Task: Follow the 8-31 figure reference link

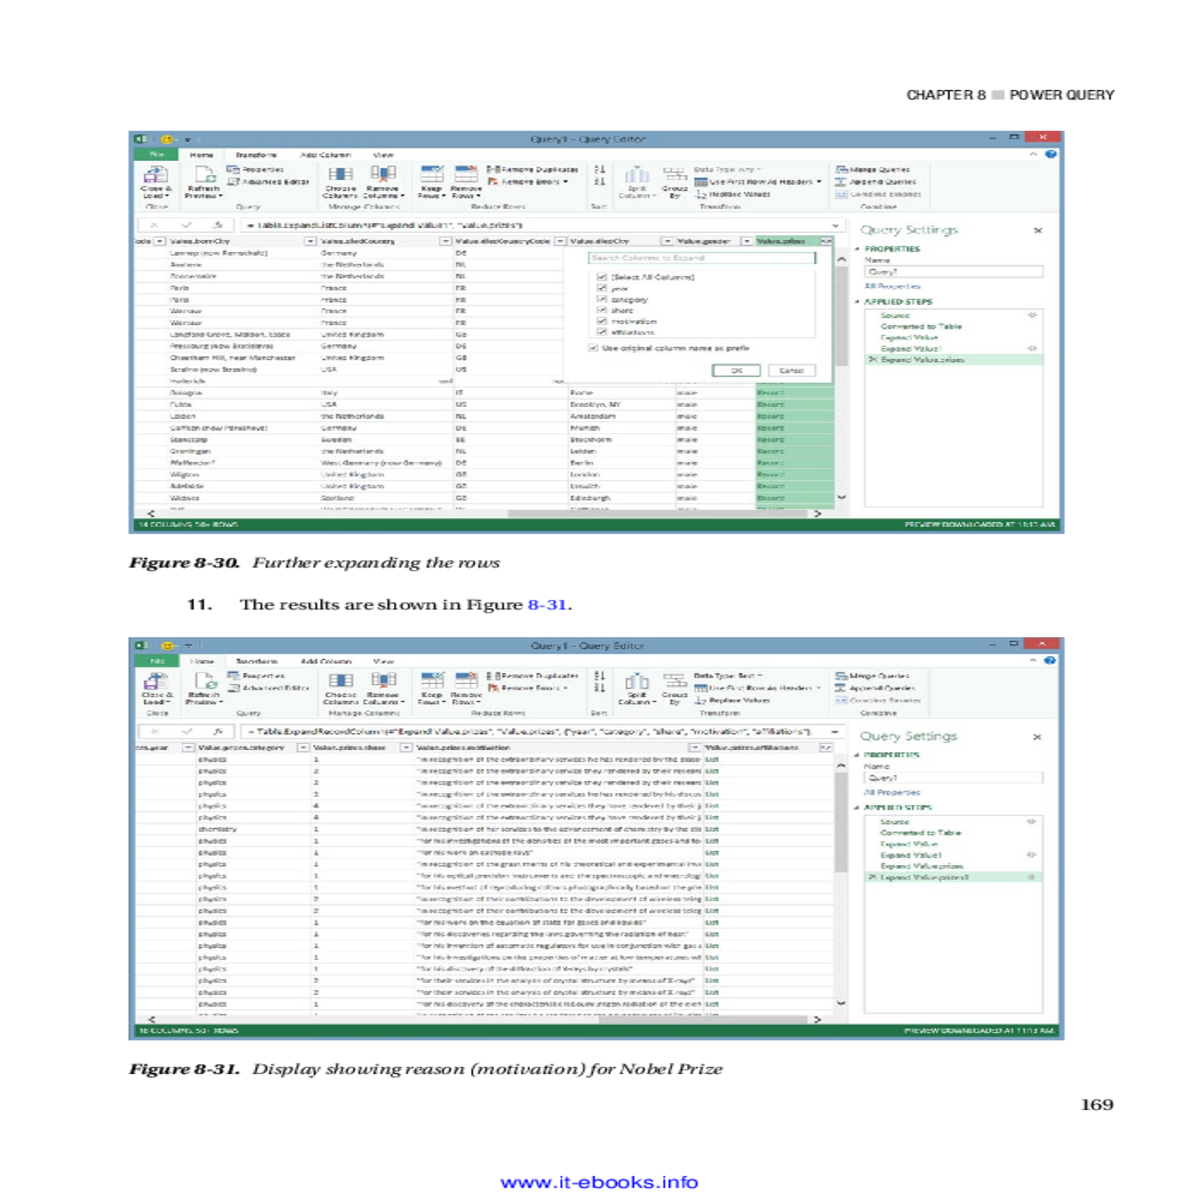Action: (547, 604)
